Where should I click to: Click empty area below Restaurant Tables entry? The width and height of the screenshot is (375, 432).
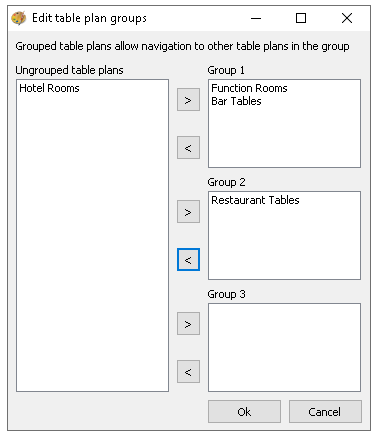(x=284, y=243)
